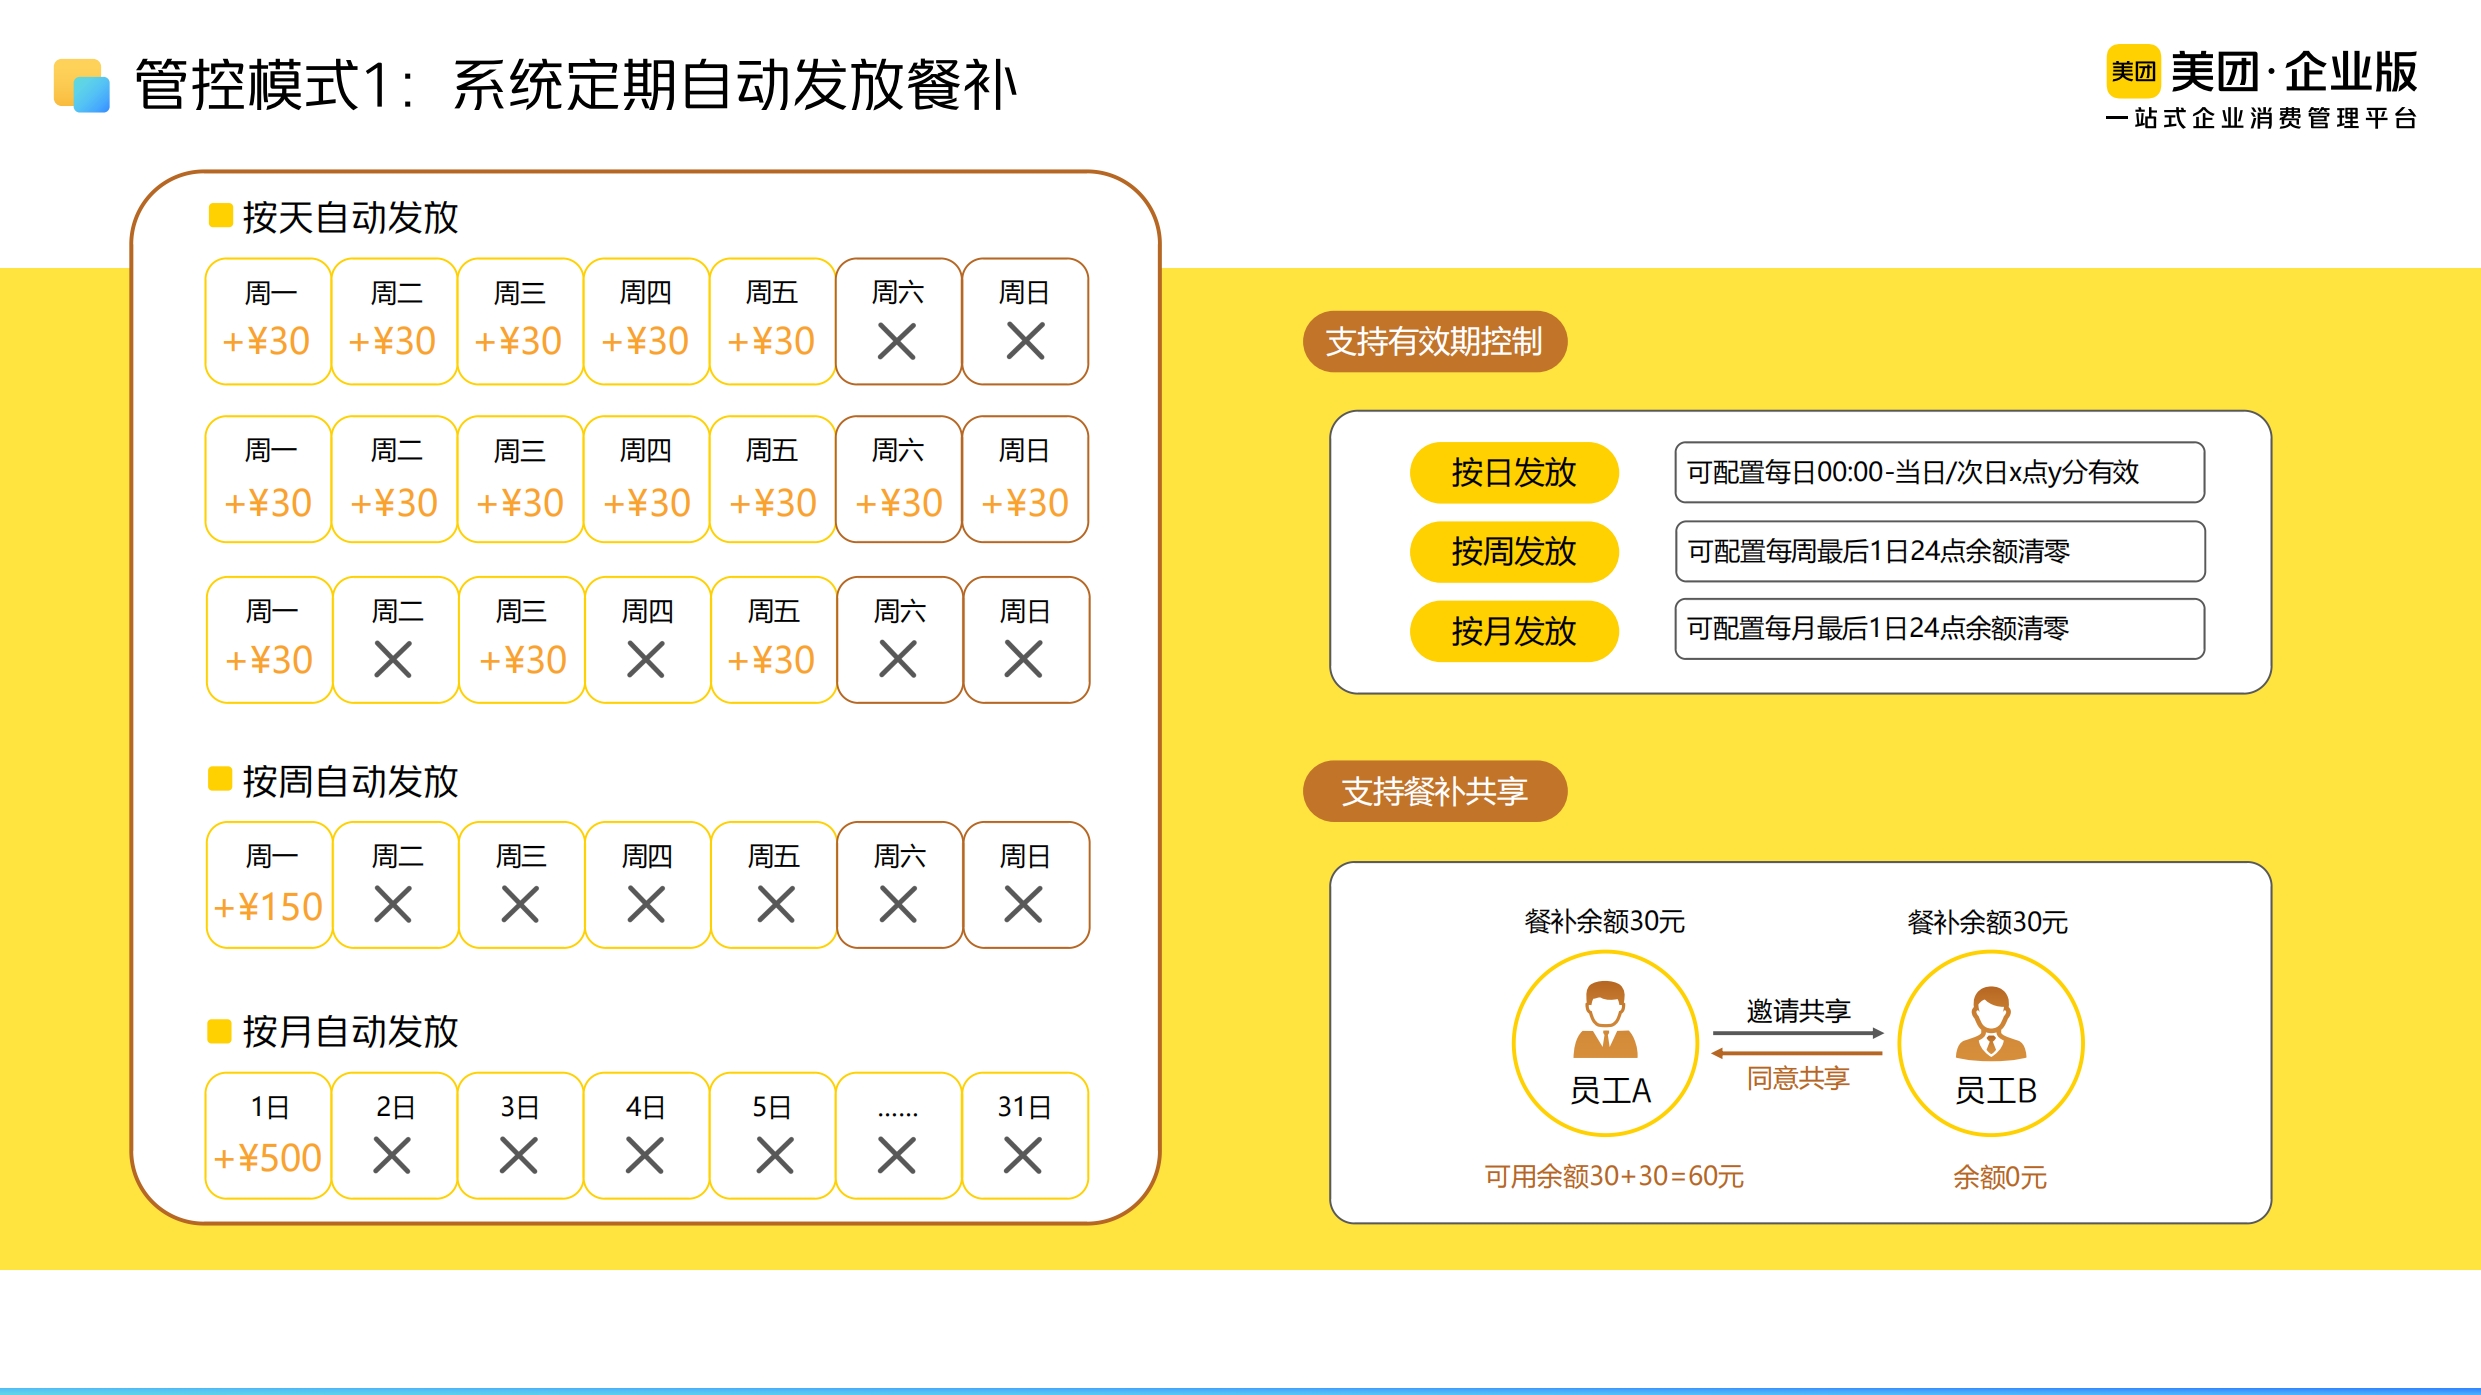Click the X in 3日 cell
Screen dimensions: 2481x1395
pos(519,1156)
